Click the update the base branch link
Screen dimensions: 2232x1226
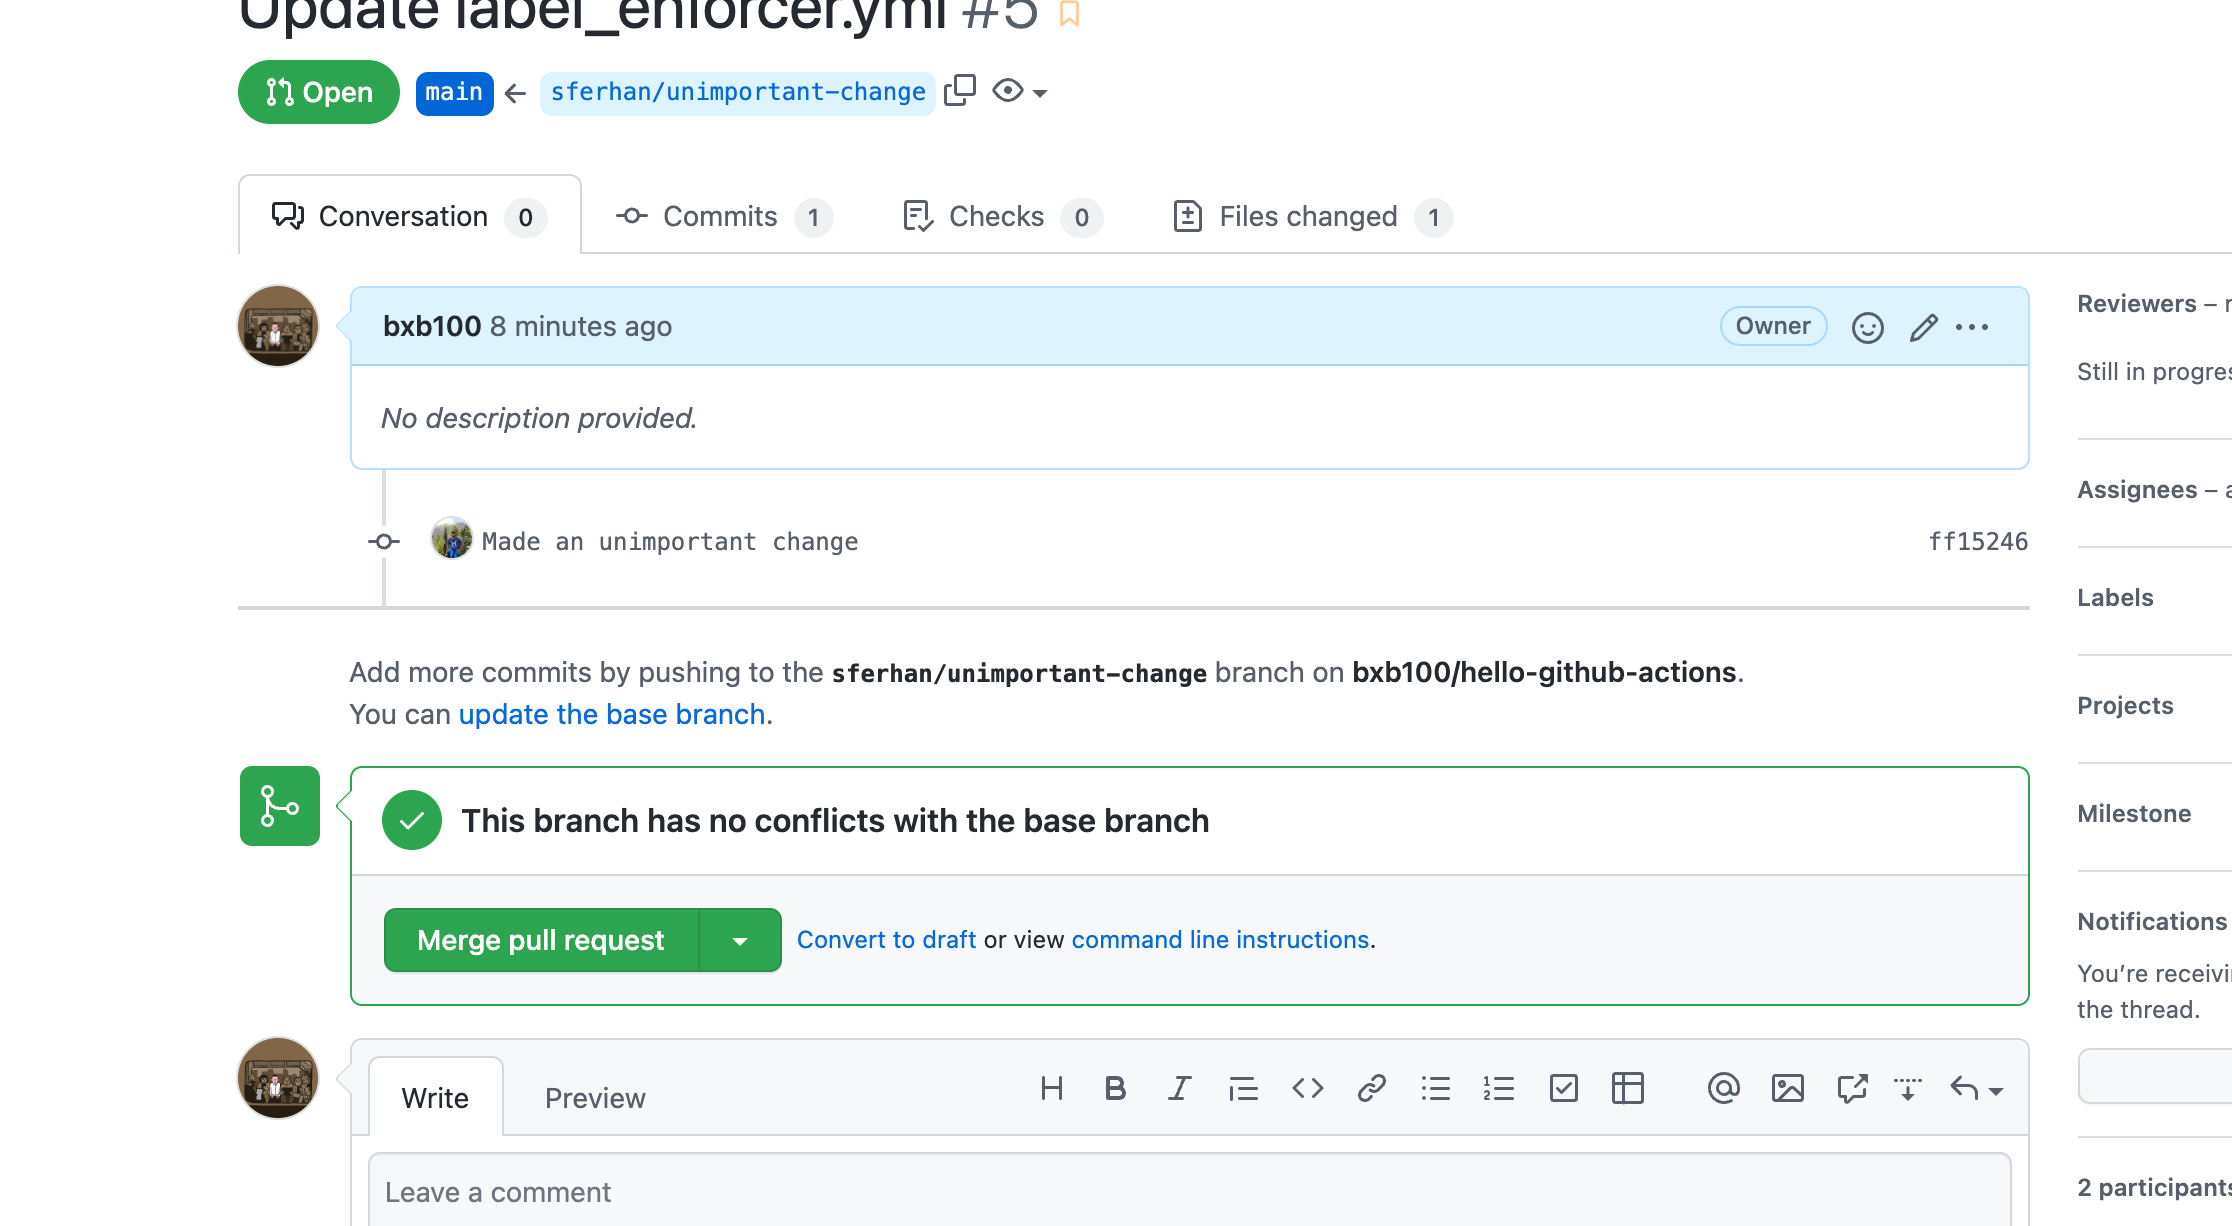613,711
